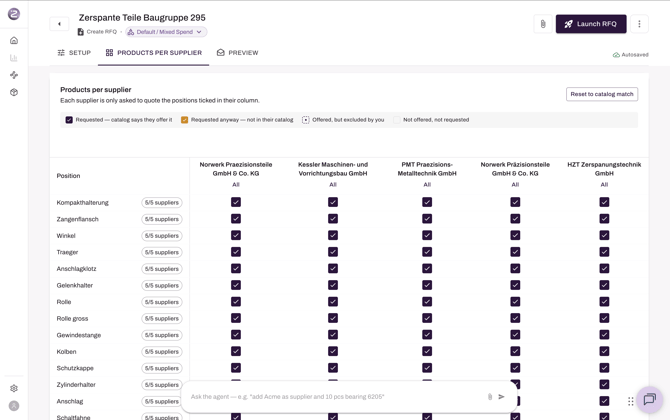
Task: Click the HZT Zerspanungstechnik GmbH header
Action: coord(604,169)
